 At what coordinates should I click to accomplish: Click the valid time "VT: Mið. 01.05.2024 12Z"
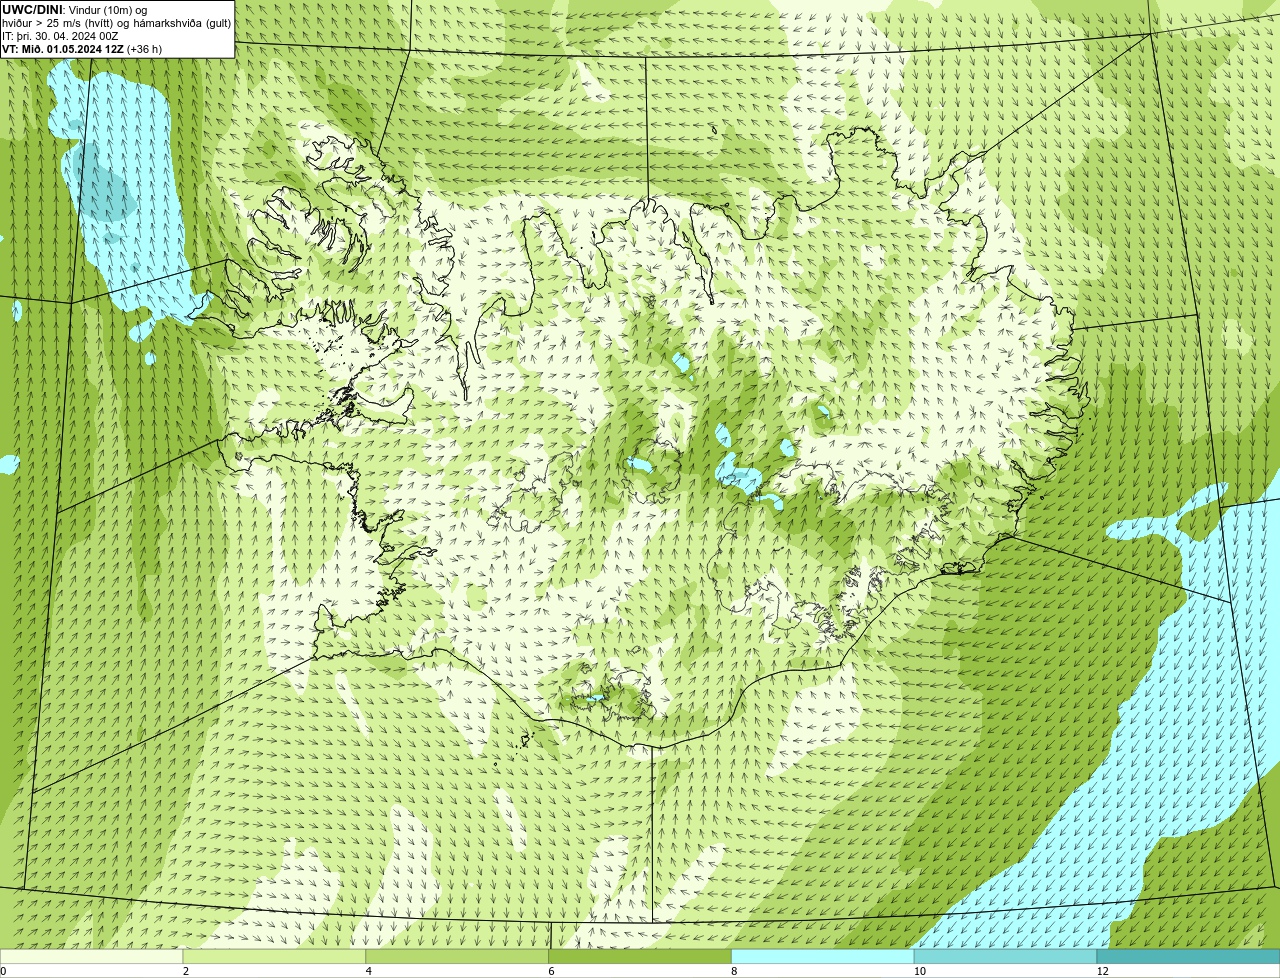63,49
